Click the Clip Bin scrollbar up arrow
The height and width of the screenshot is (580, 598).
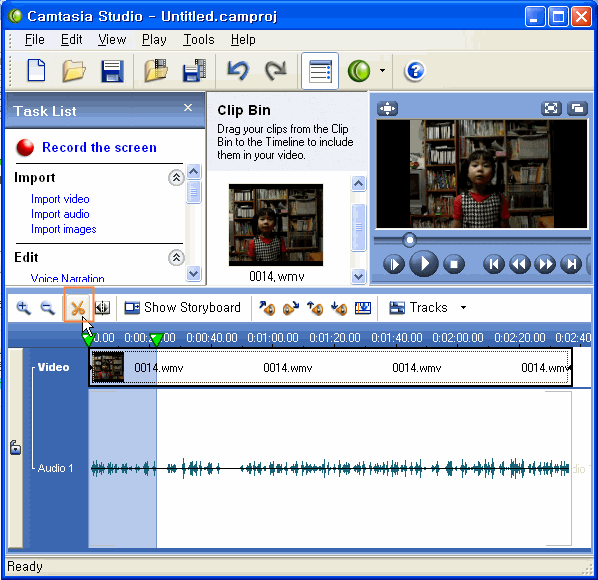click(x=358, y=184)
